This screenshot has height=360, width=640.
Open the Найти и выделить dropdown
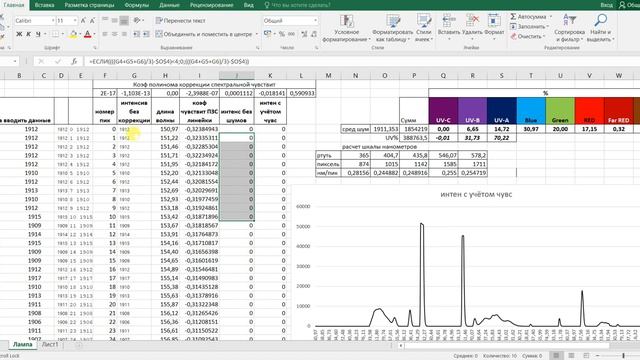(600, 28)
